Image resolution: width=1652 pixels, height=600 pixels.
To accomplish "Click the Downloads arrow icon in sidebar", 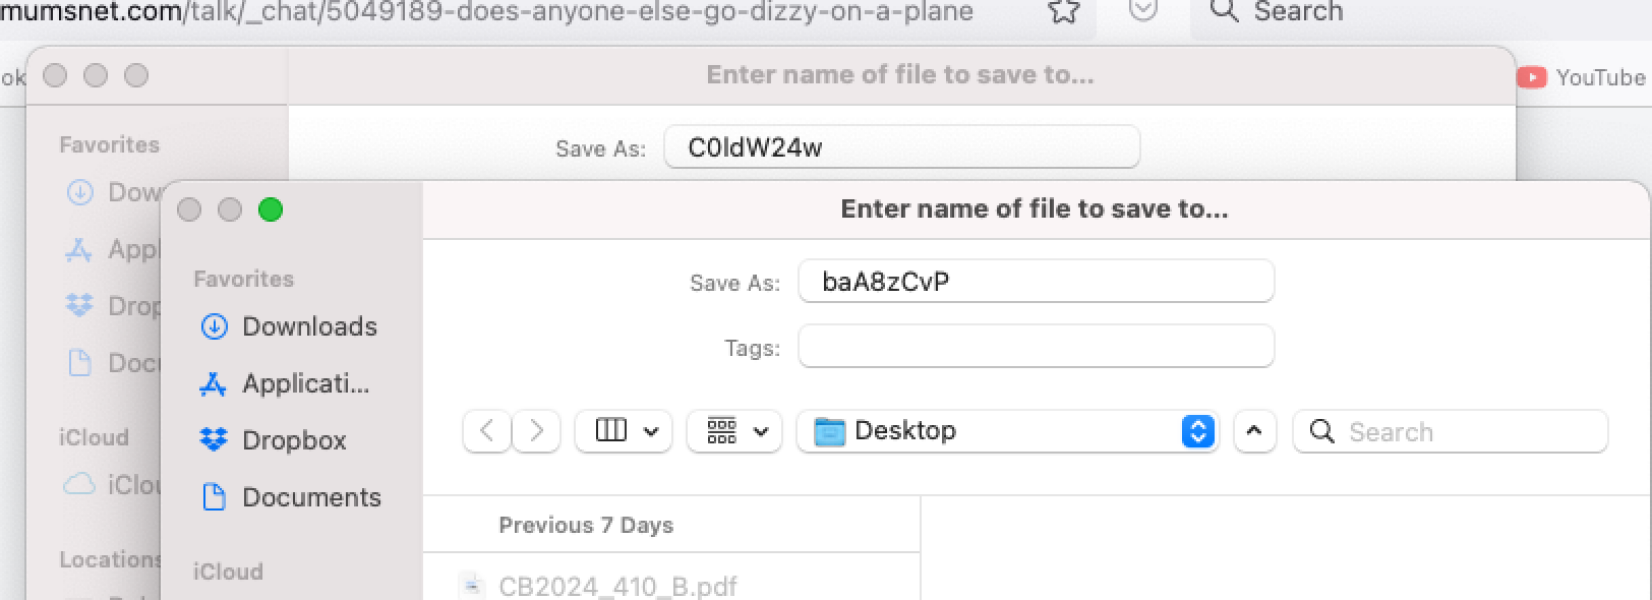I will coord(214,327).
